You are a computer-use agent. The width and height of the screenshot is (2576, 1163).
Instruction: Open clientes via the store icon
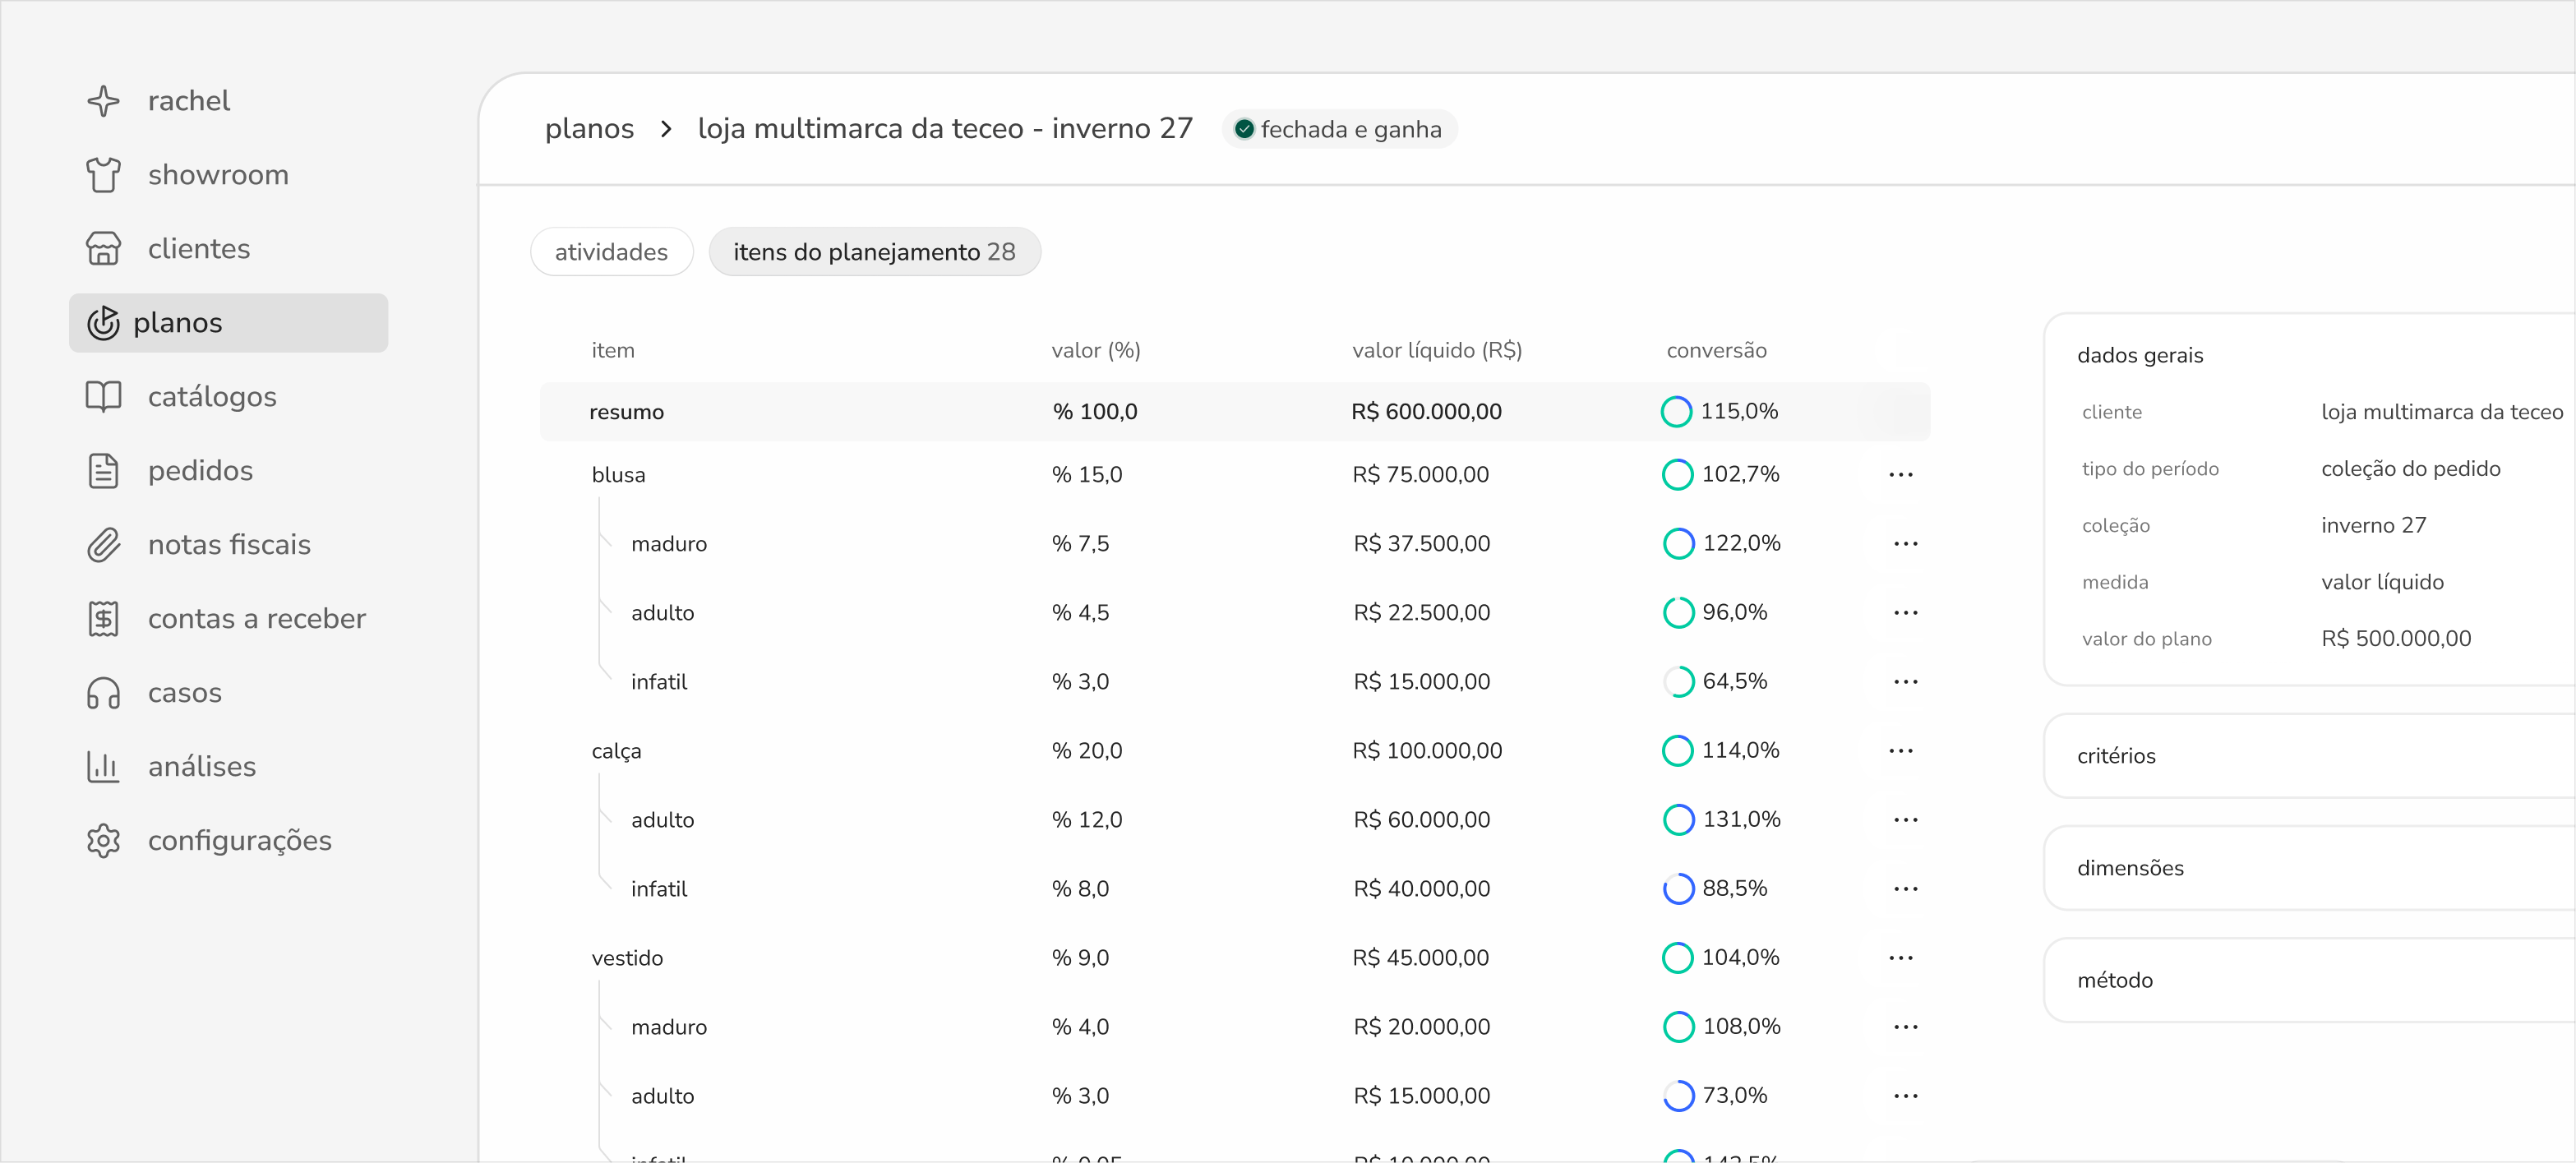click(x=103, y=249)
